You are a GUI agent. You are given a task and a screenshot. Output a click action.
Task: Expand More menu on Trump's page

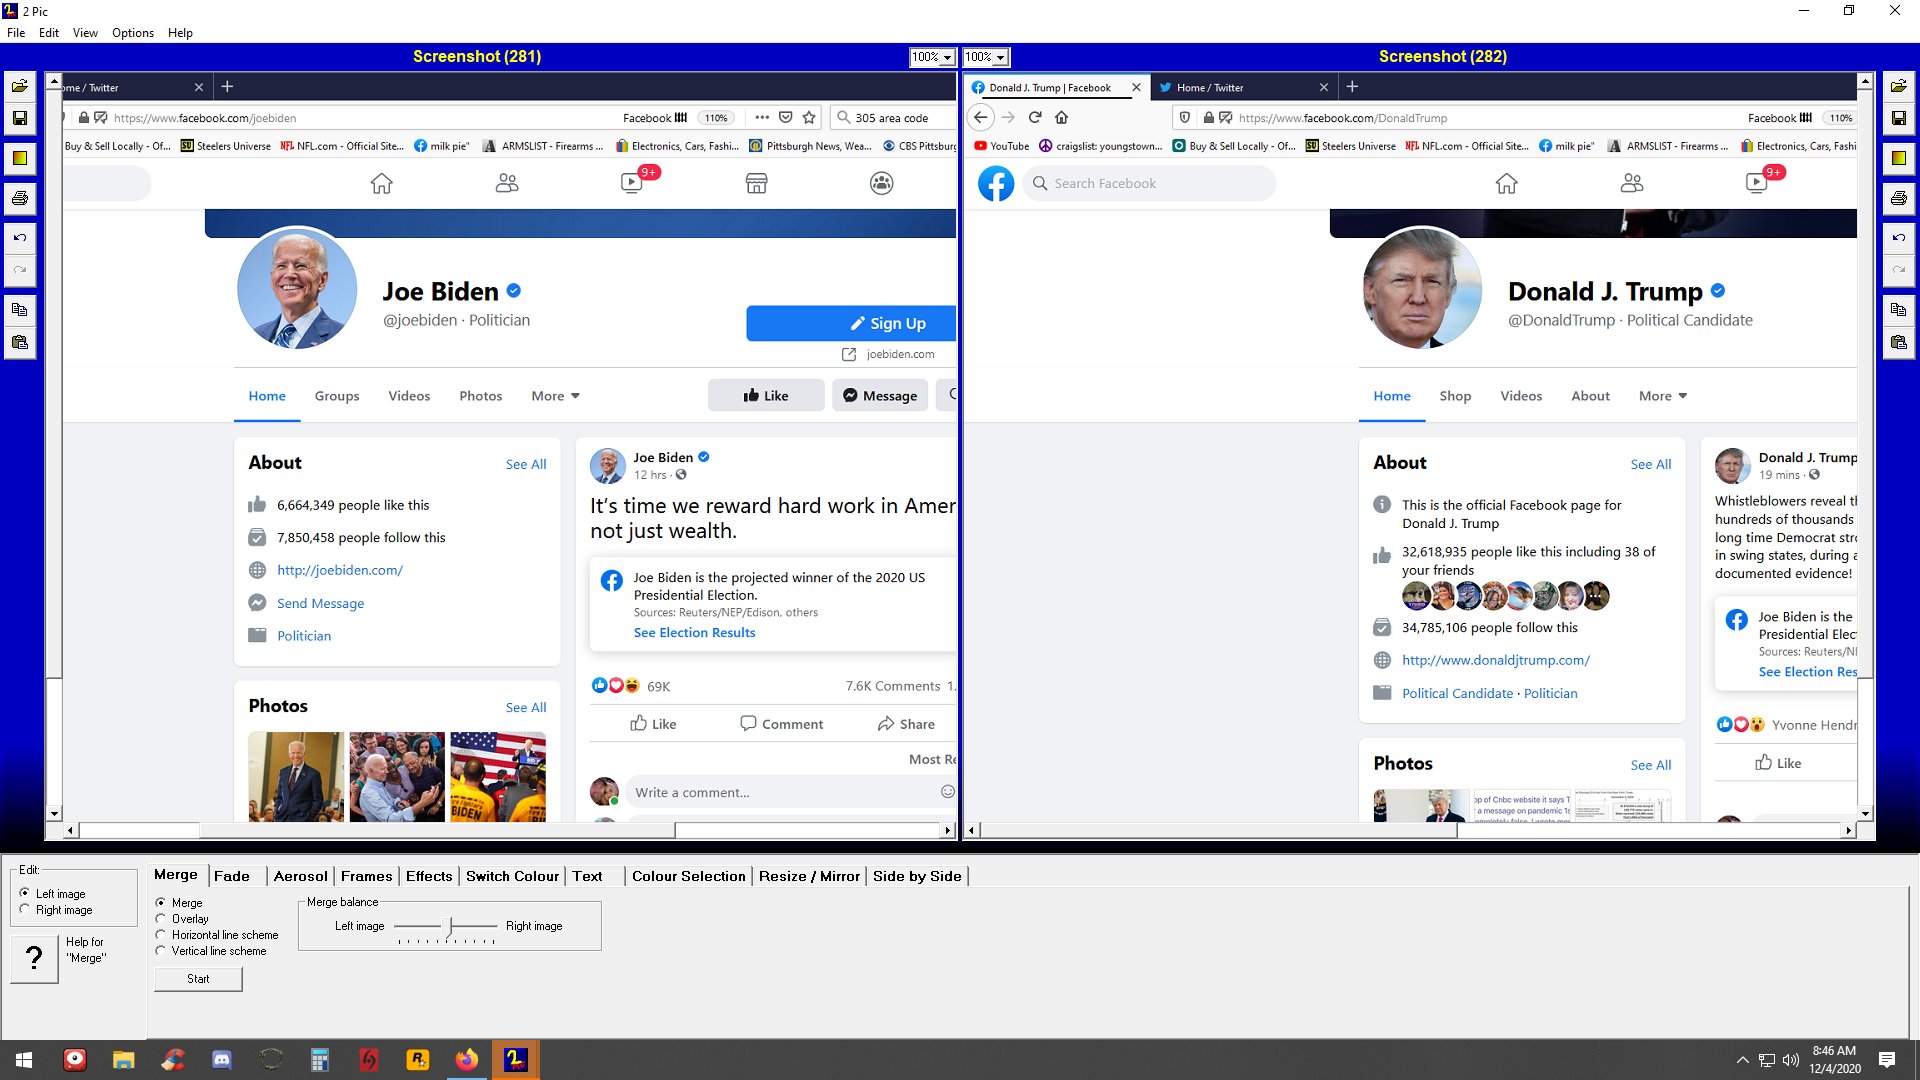pos(1662,396)
